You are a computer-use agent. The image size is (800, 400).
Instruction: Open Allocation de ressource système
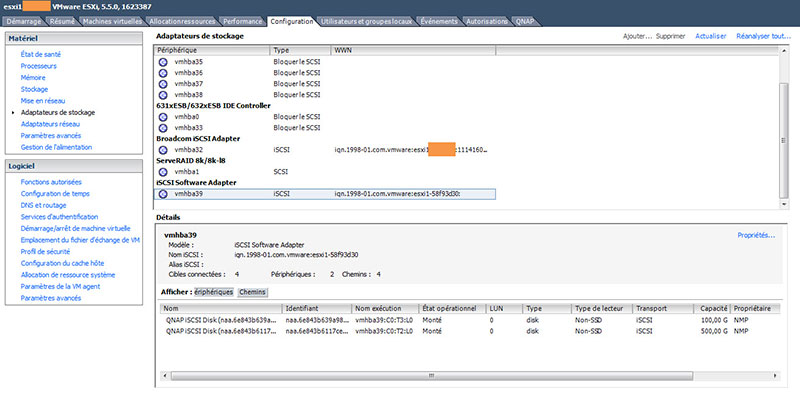tap(68, 275)
